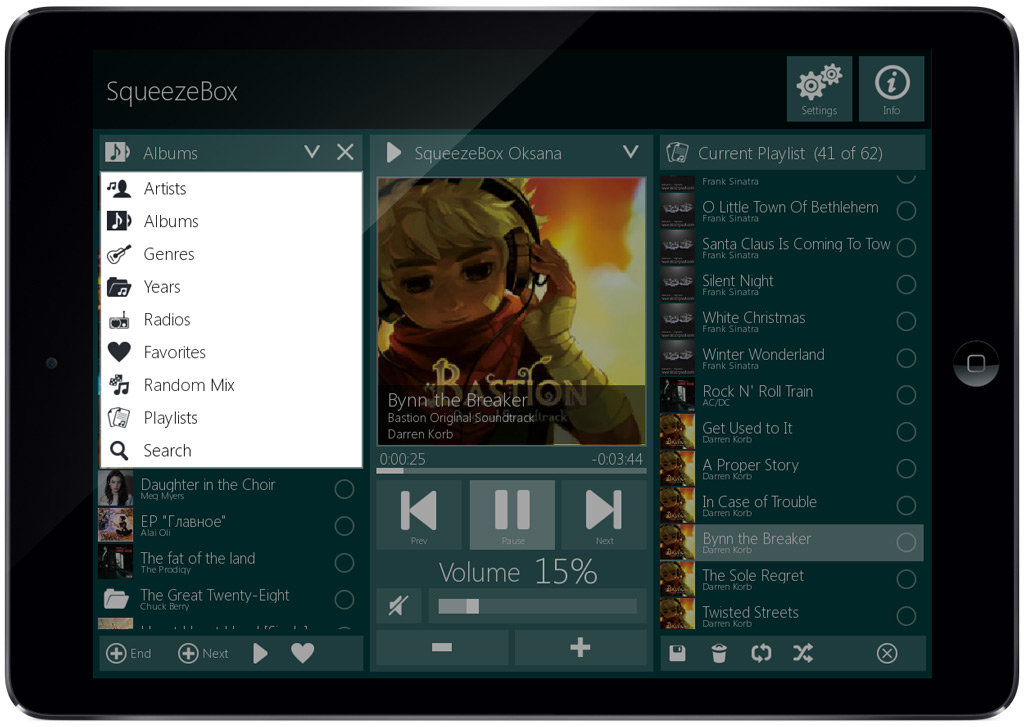Image resolution: width=1024 pixels, height=727 pixels.
Task: Choose Random Mix from the menu
Action: 188,385
